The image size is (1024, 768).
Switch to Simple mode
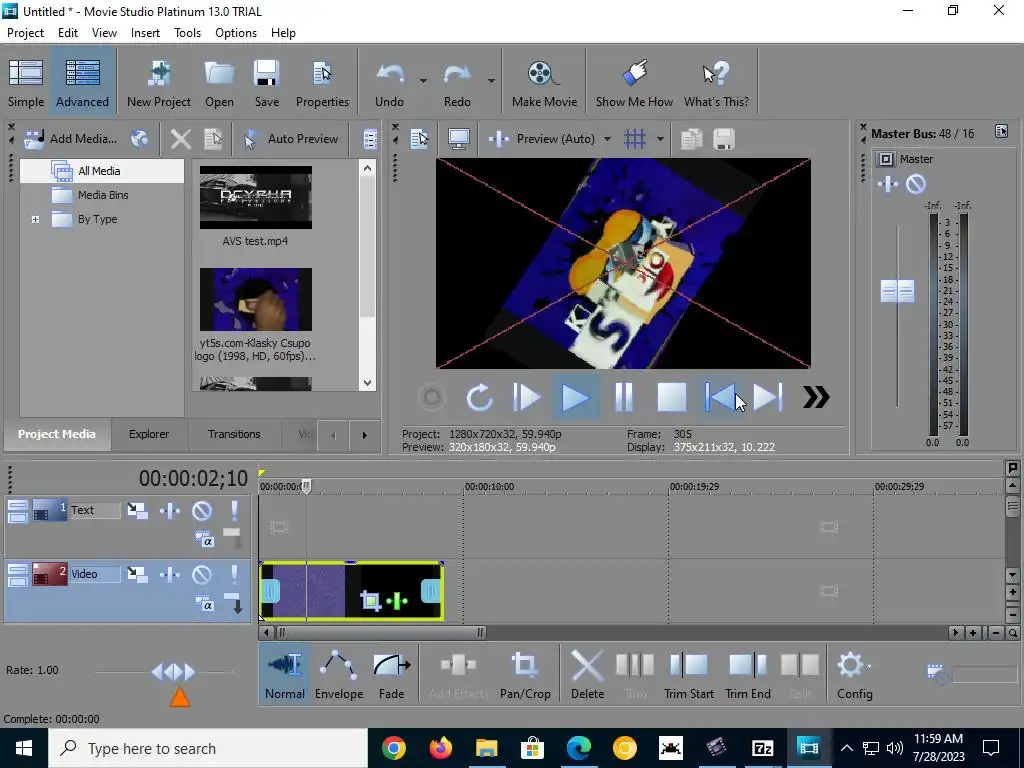(26, 84)
